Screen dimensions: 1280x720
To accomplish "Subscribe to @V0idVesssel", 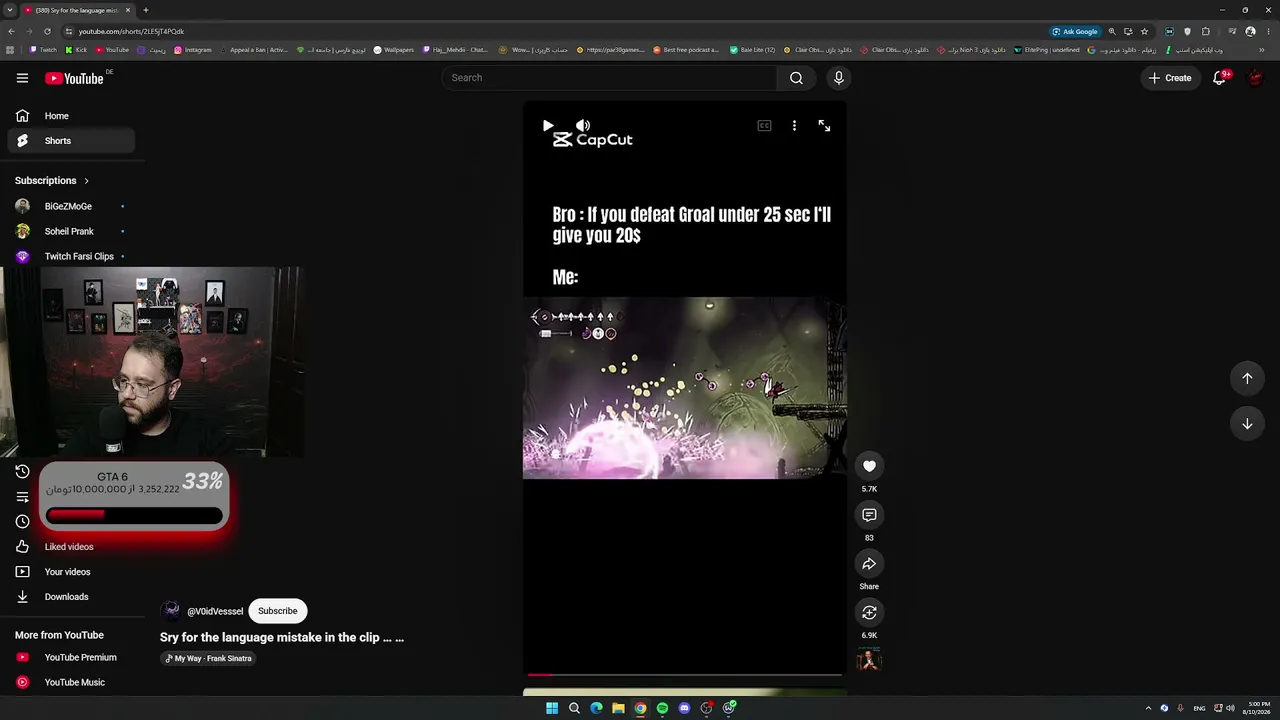I will click(x=277, y=611).
